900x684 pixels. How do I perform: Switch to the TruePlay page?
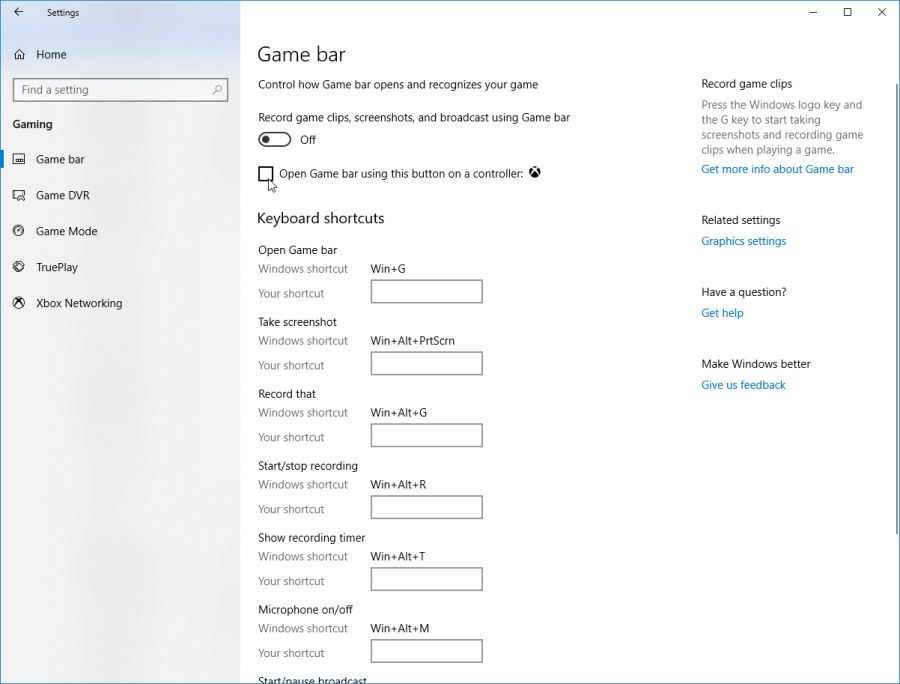(x=57, y=267)
